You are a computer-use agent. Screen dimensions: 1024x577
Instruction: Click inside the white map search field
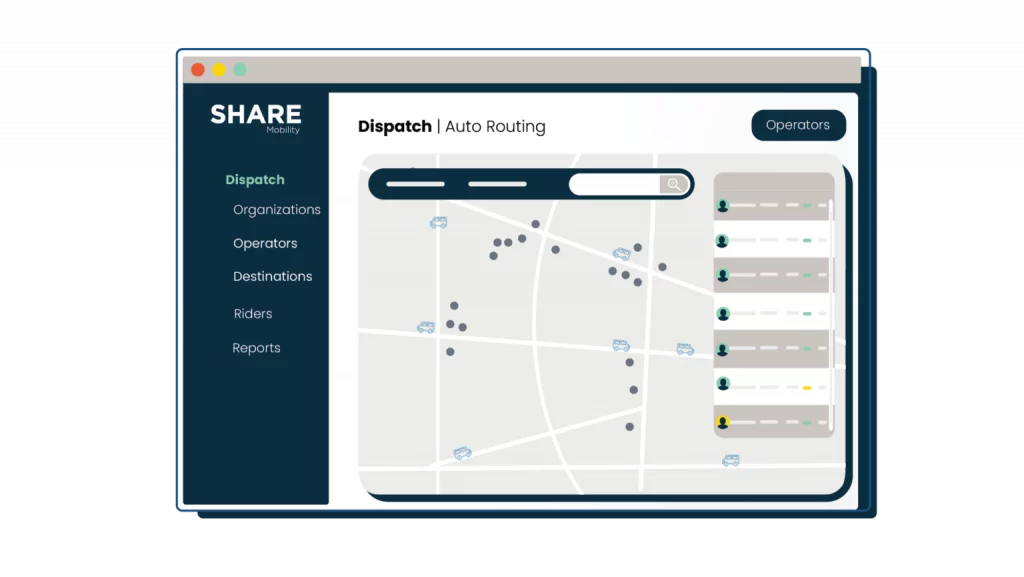point(614,184)
